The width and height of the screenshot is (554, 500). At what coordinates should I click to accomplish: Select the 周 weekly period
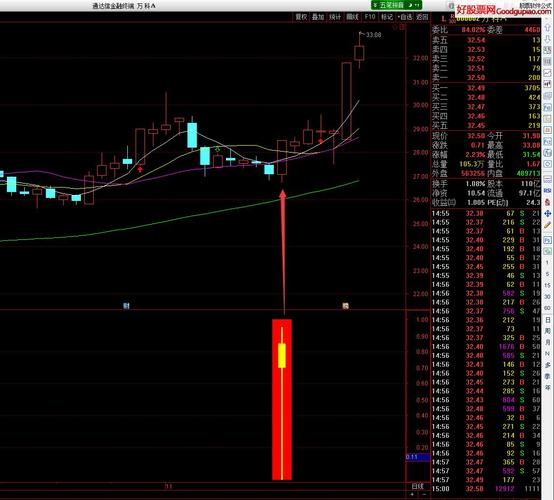[548, 331]
